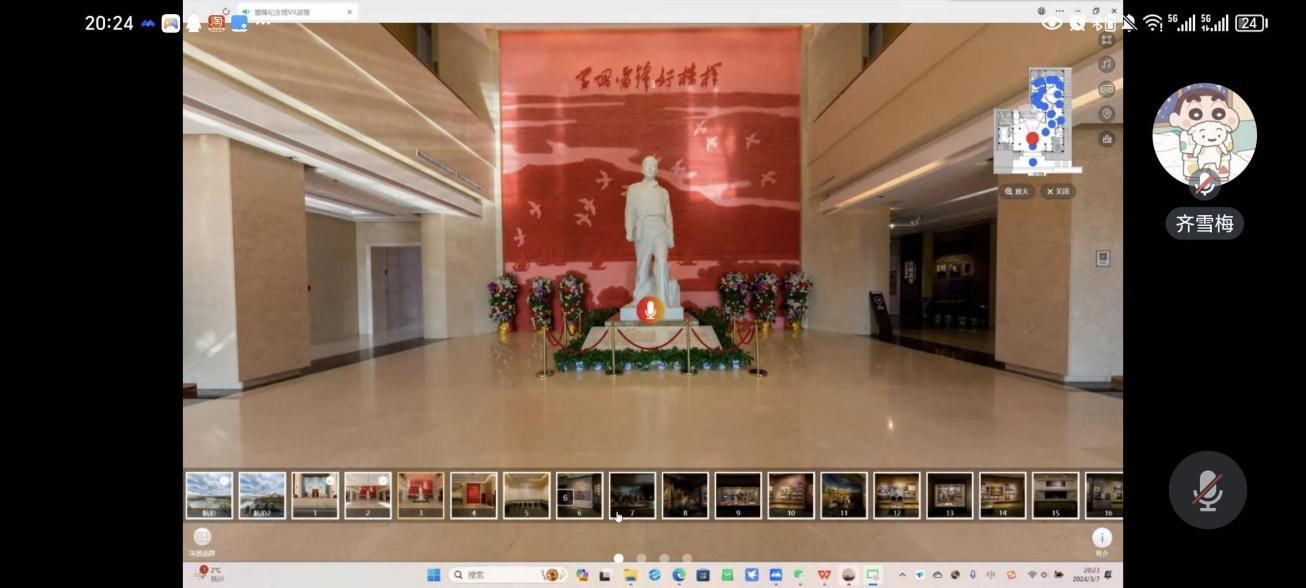This screenshot has width=1306, height=588.
Task: Open the location pin icon on right sidebar
Action: (1106, 114)
